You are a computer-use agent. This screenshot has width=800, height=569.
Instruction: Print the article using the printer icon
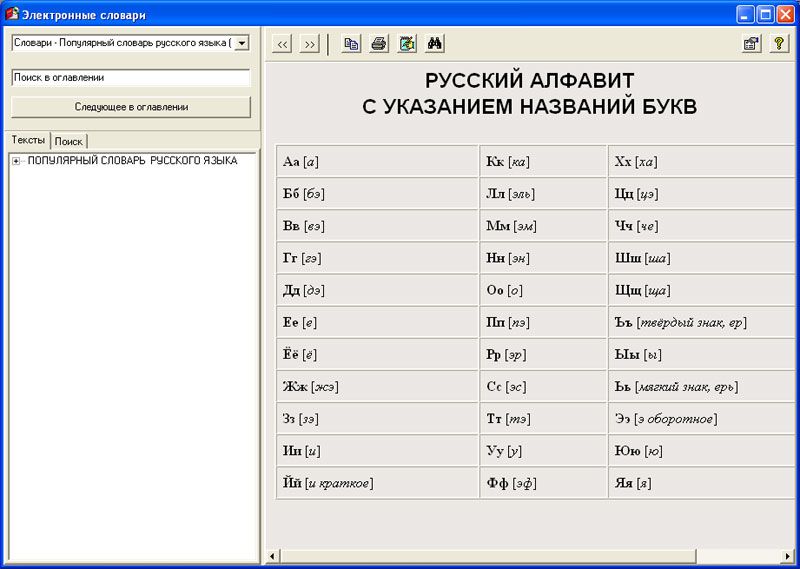coord(379,44)
